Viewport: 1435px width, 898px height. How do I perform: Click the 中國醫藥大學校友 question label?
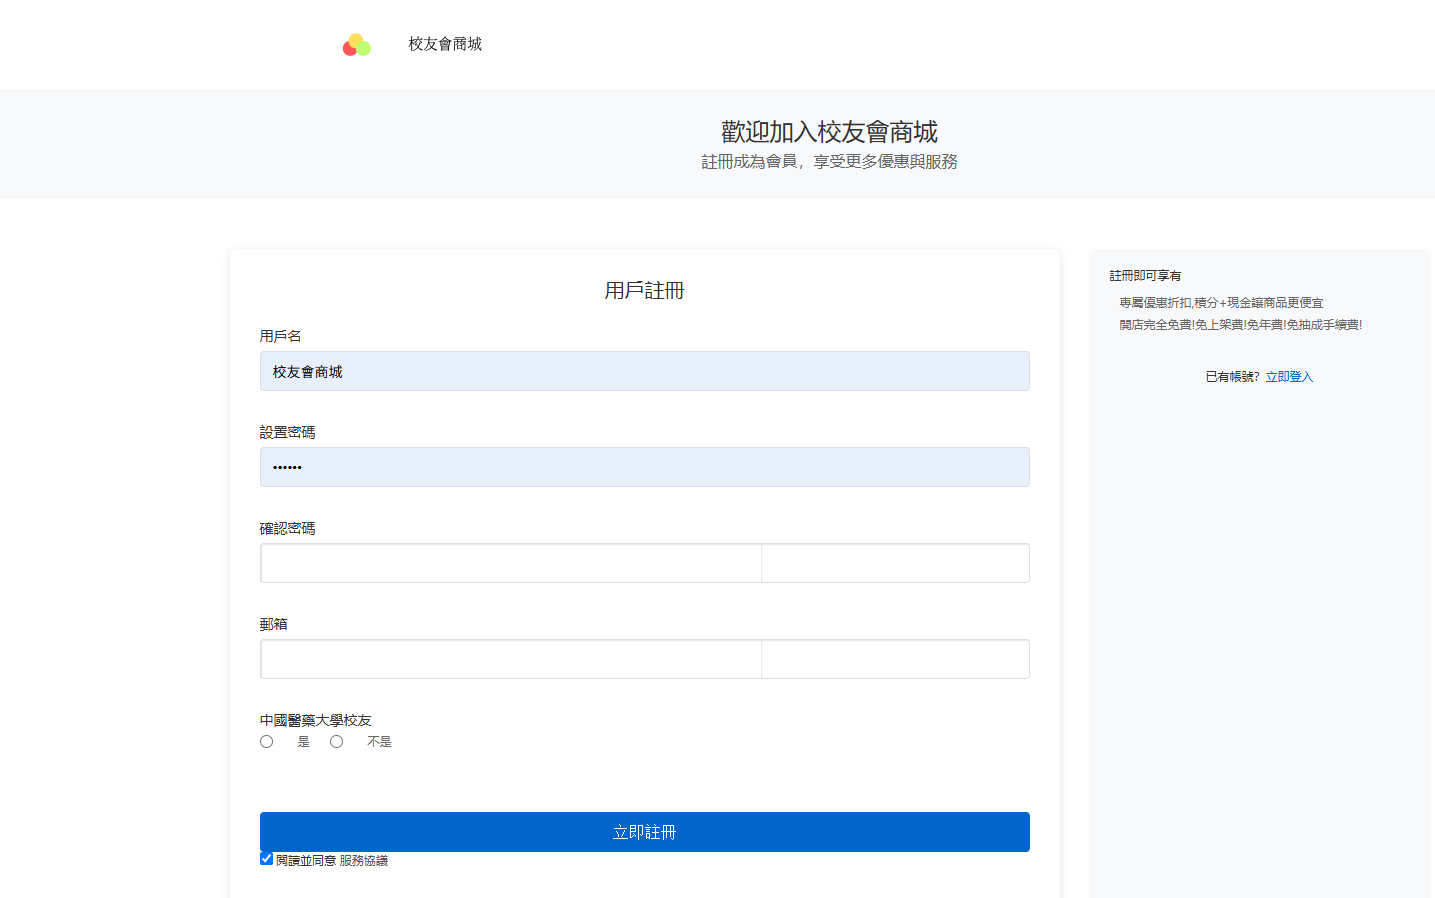[315, 720]
